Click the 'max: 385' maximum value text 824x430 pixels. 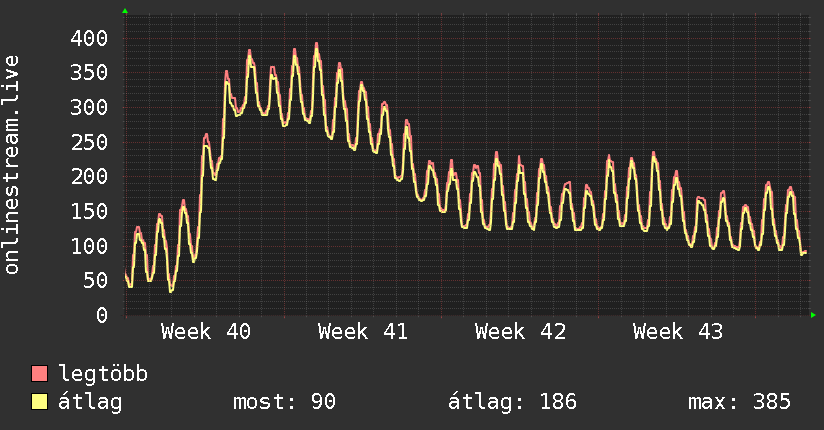tap(739, 402)
